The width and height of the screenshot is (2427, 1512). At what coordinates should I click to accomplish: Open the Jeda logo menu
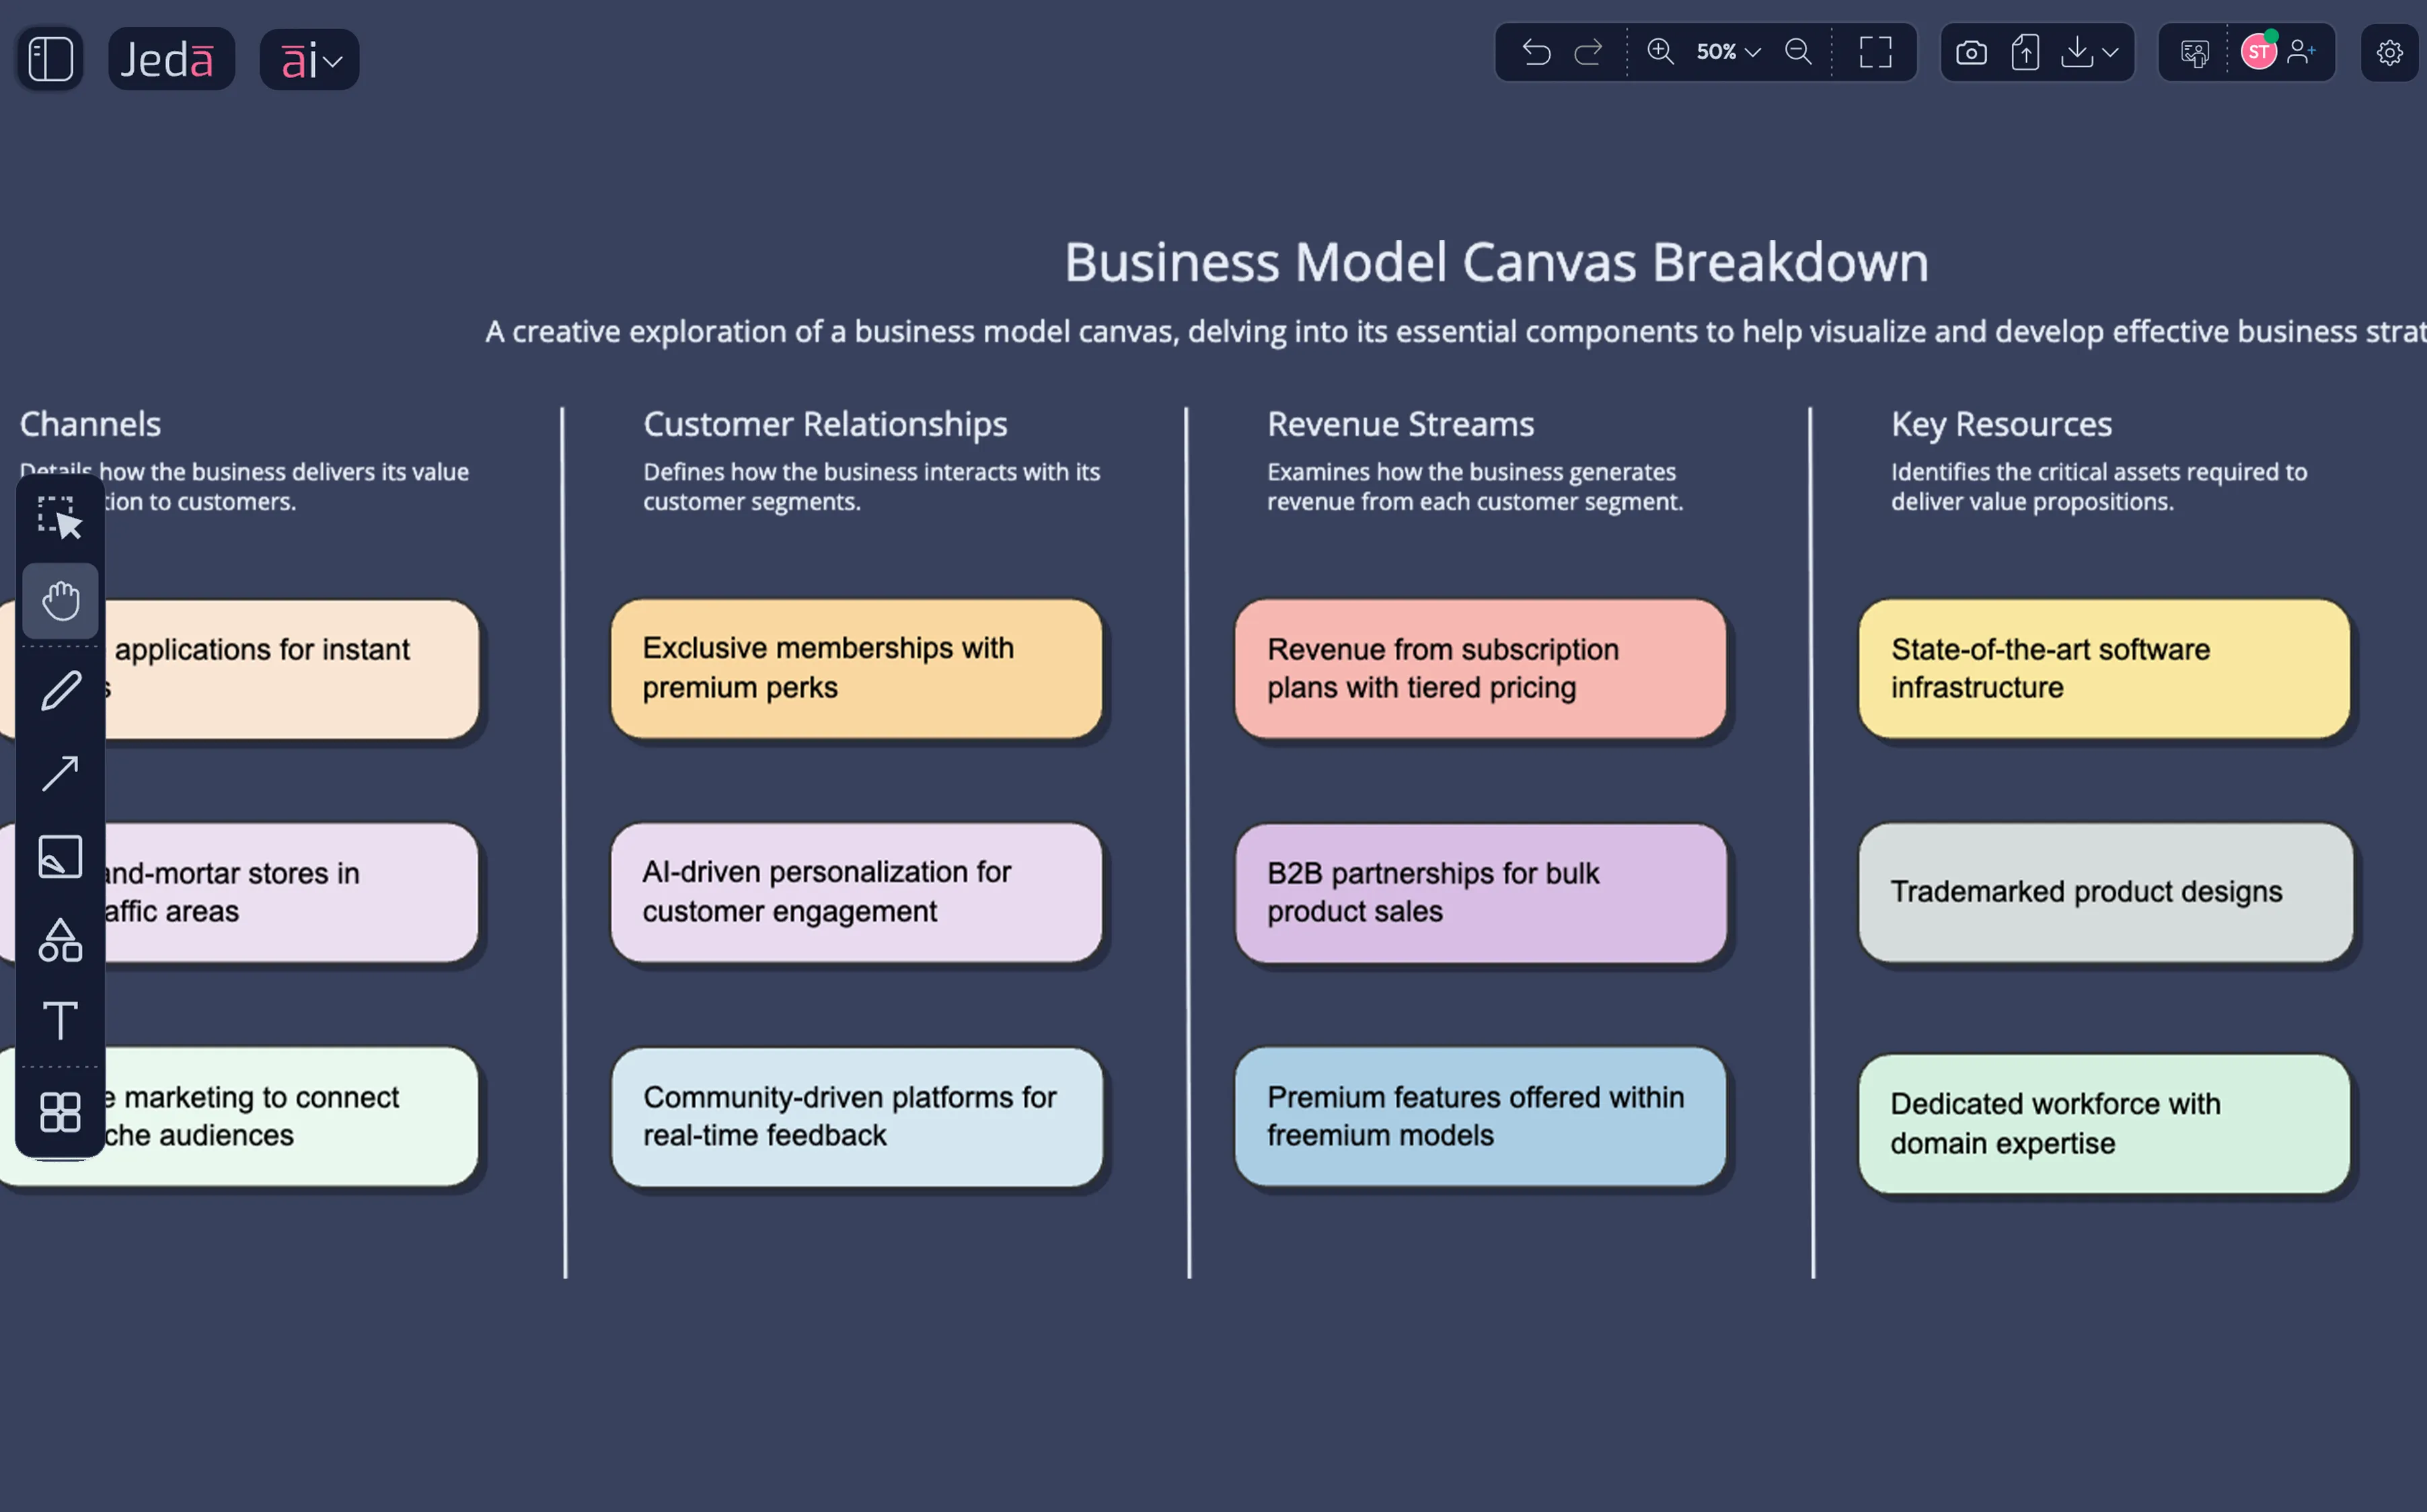pos(171,58)
